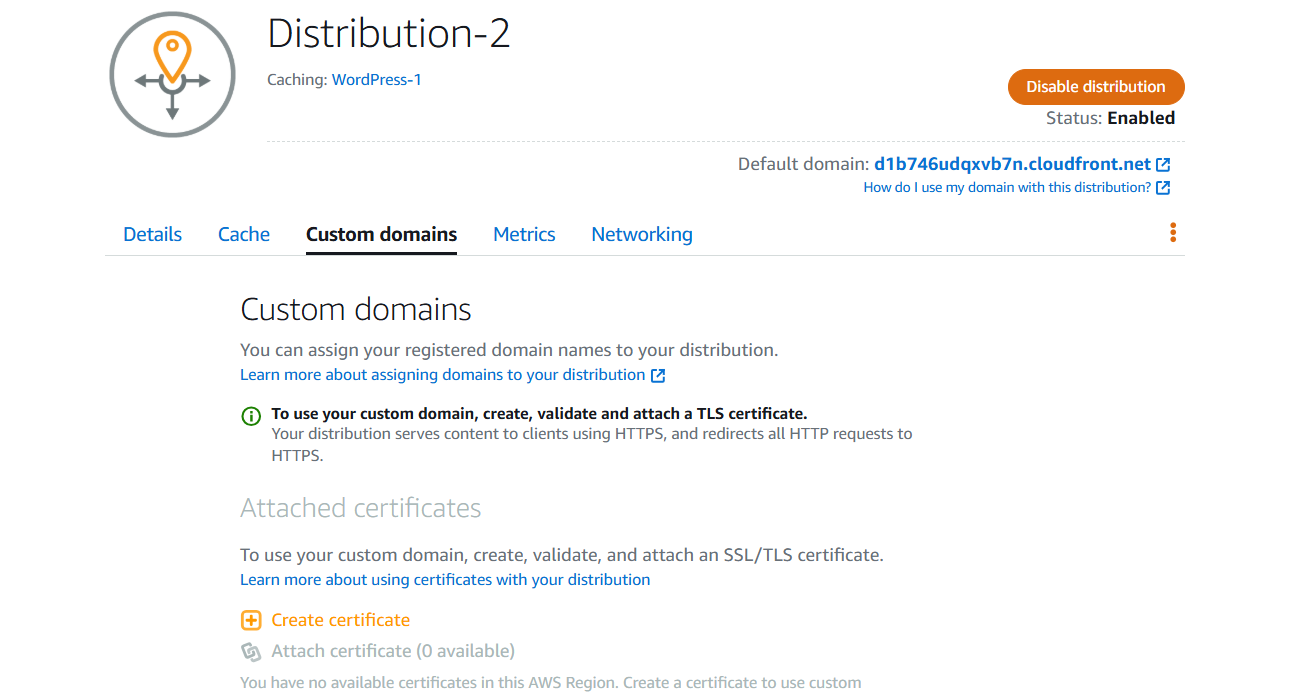Click the Attach certificate icon

click(251, 652)
